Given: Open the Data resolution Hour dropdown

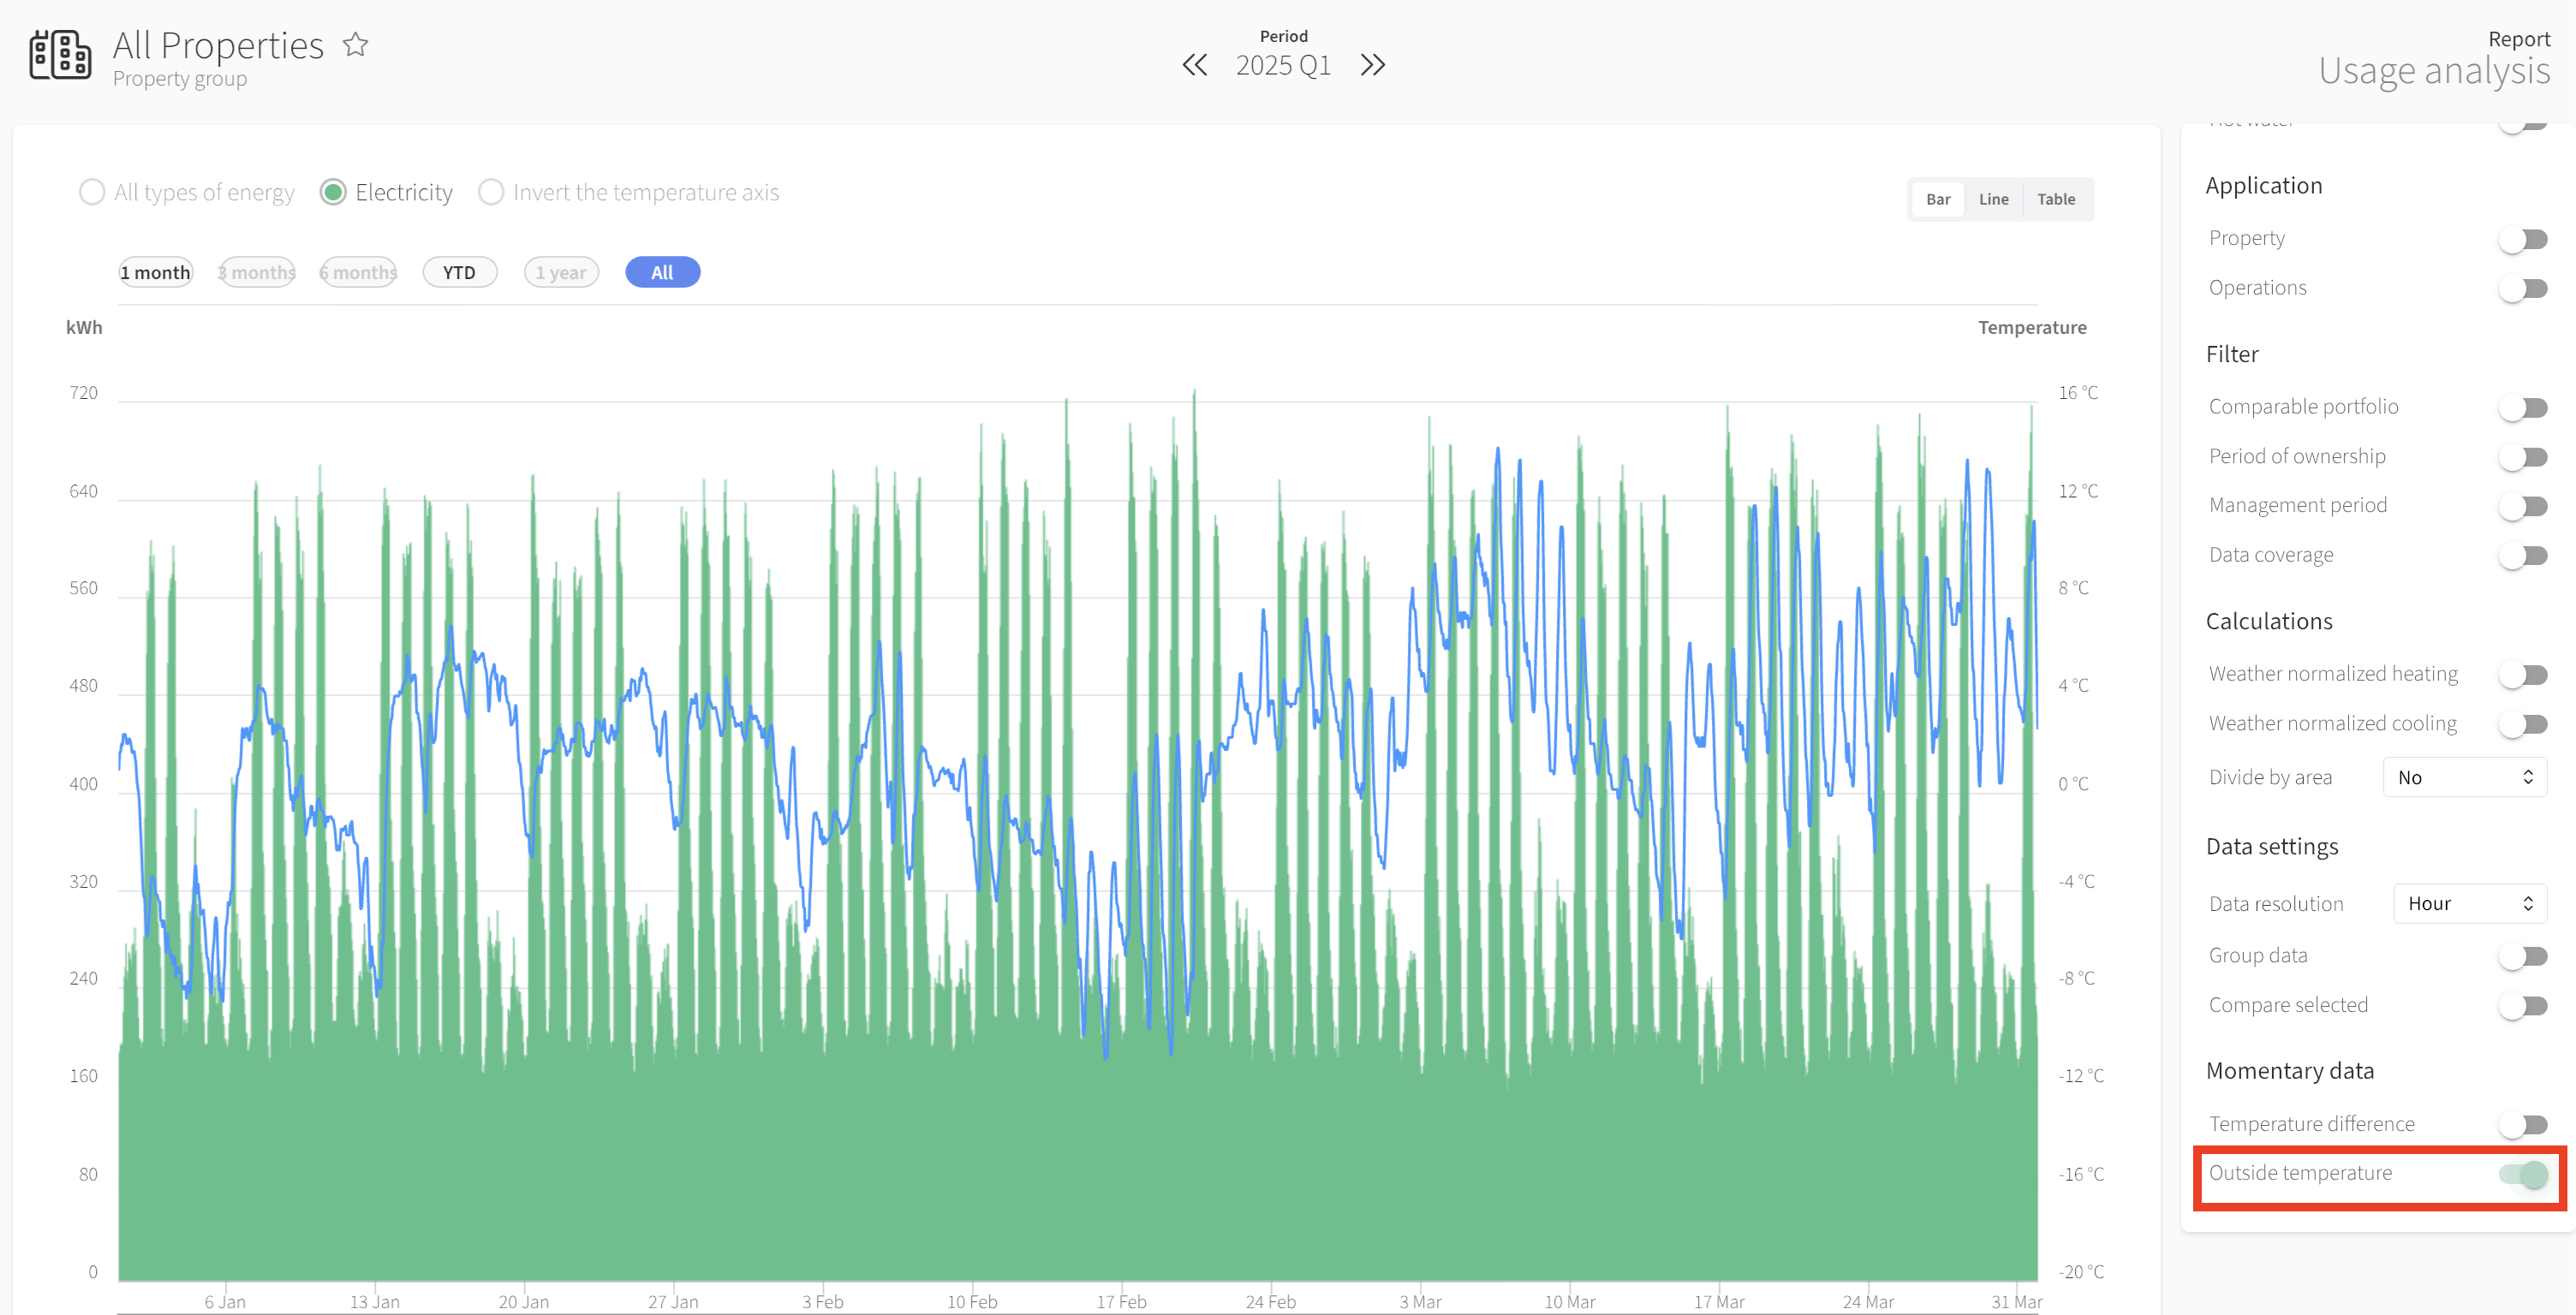Looking at the screenshot, I should pyautogui.click(x=2469, y=903).
